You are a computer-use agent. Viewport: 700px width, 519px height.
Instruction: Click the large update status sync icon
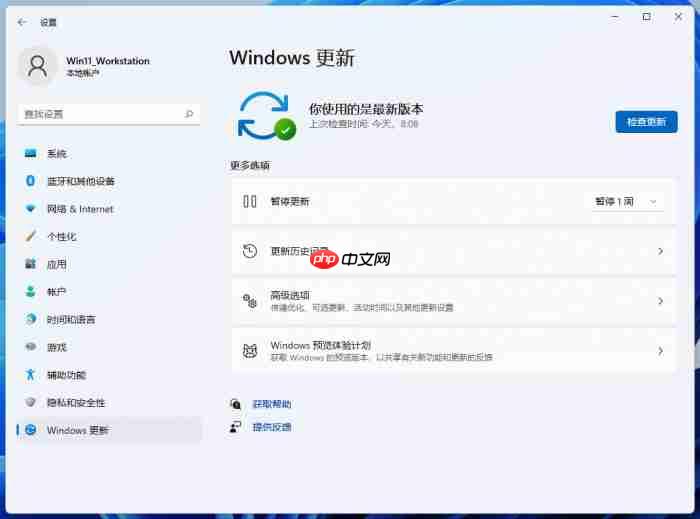point(267,116)
